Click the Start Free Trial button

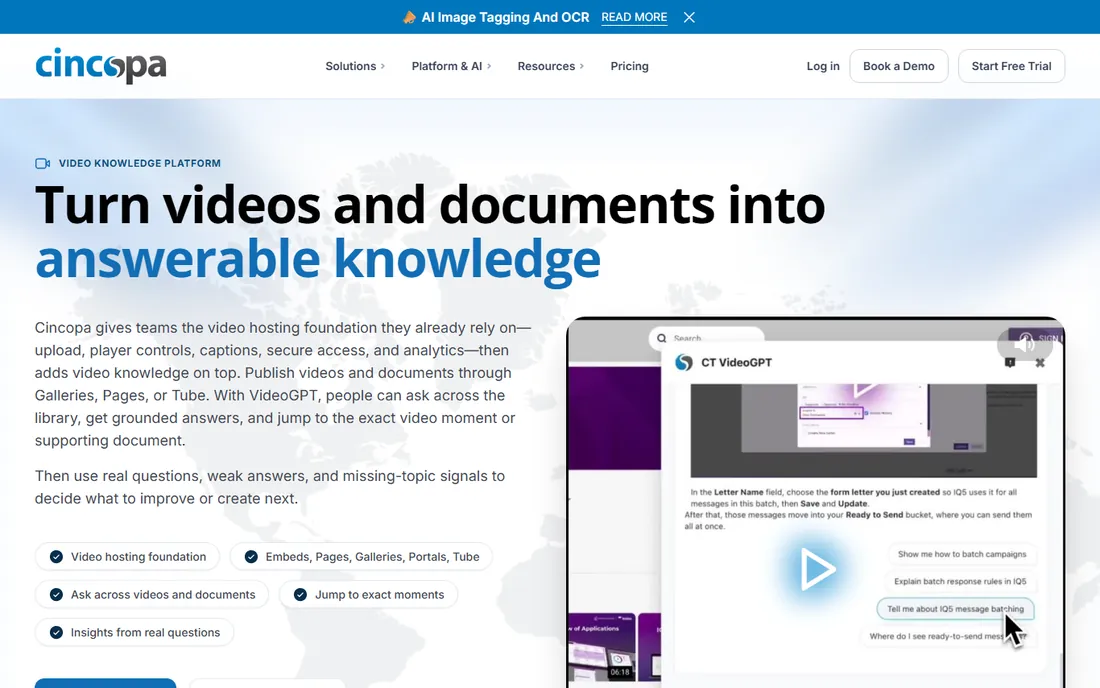pos(1011,66)
